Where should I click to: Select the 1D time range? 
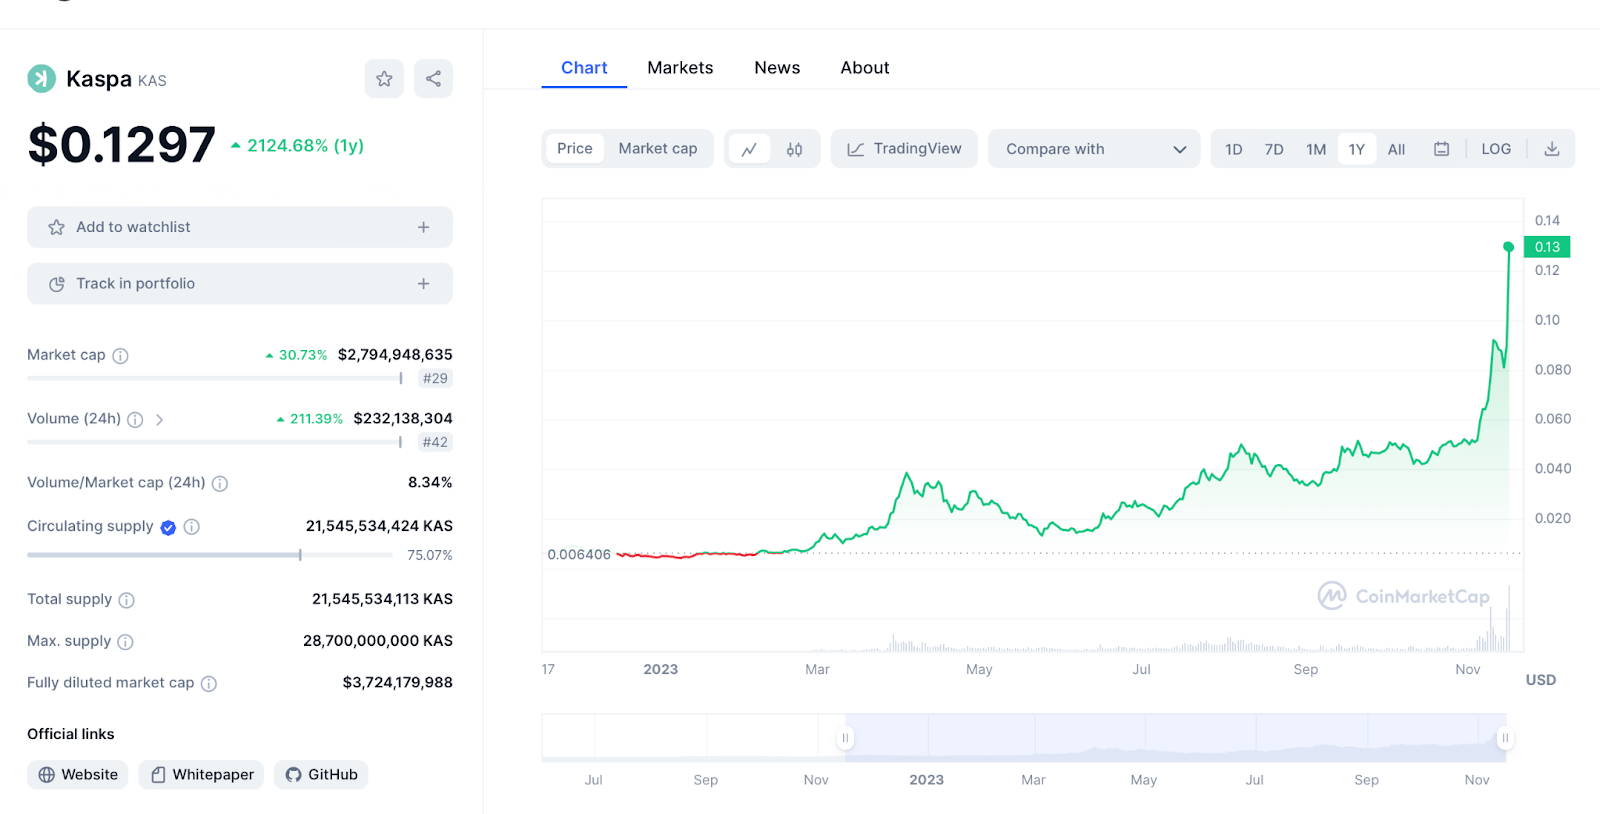pyautogui.click(x=1234, y=149)
